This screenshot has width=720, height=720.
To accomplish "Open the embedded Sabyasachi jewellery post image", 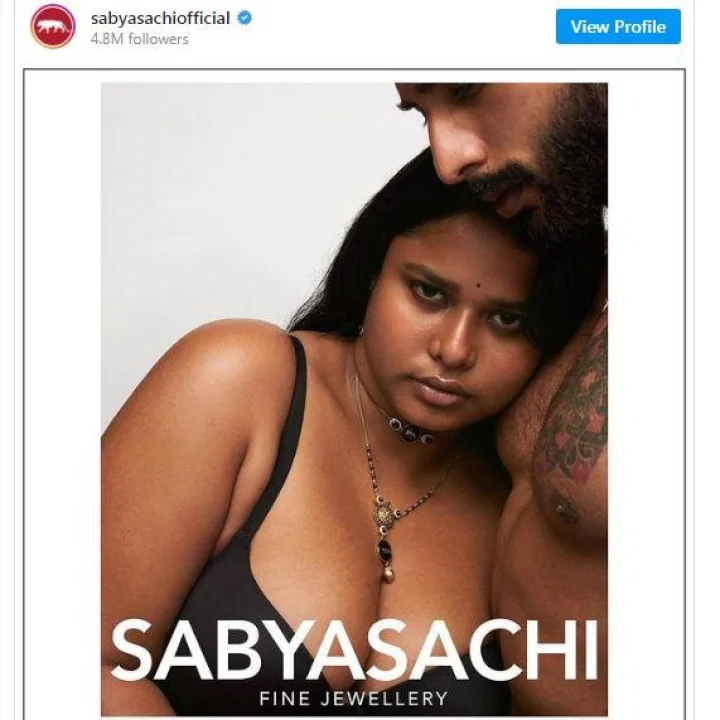I will click(x=354, y=399).
